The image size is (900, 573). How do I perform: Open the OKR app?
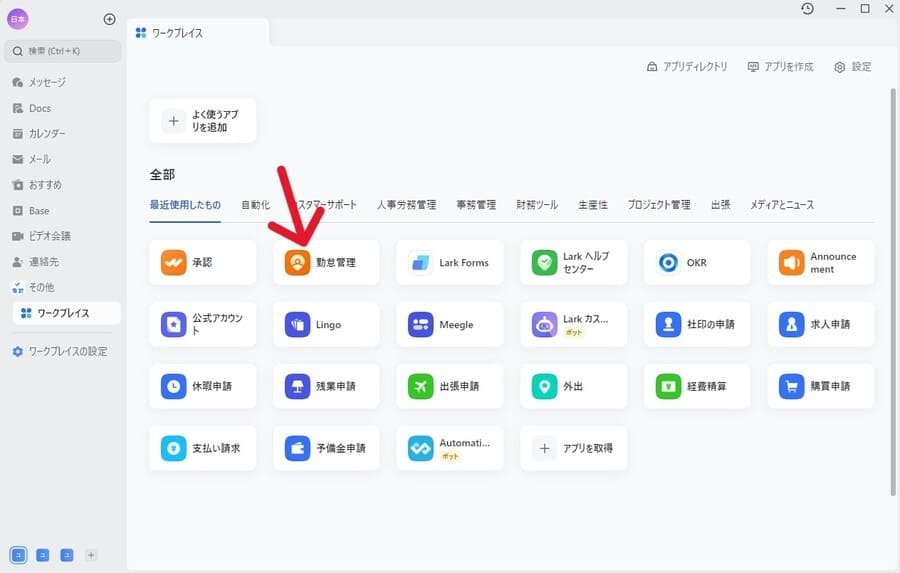click(697, 262)
